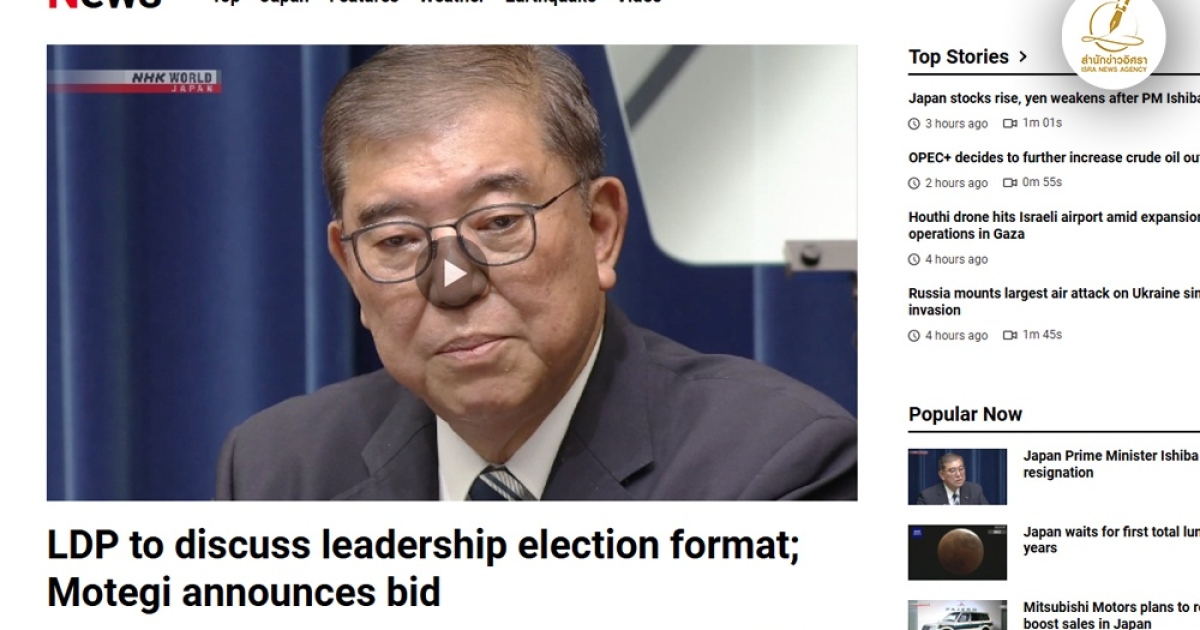The width and height of the screenshot is (1200, 630).
Task: Click clock icon under Houthi drone story
Action: pos(913,260)
